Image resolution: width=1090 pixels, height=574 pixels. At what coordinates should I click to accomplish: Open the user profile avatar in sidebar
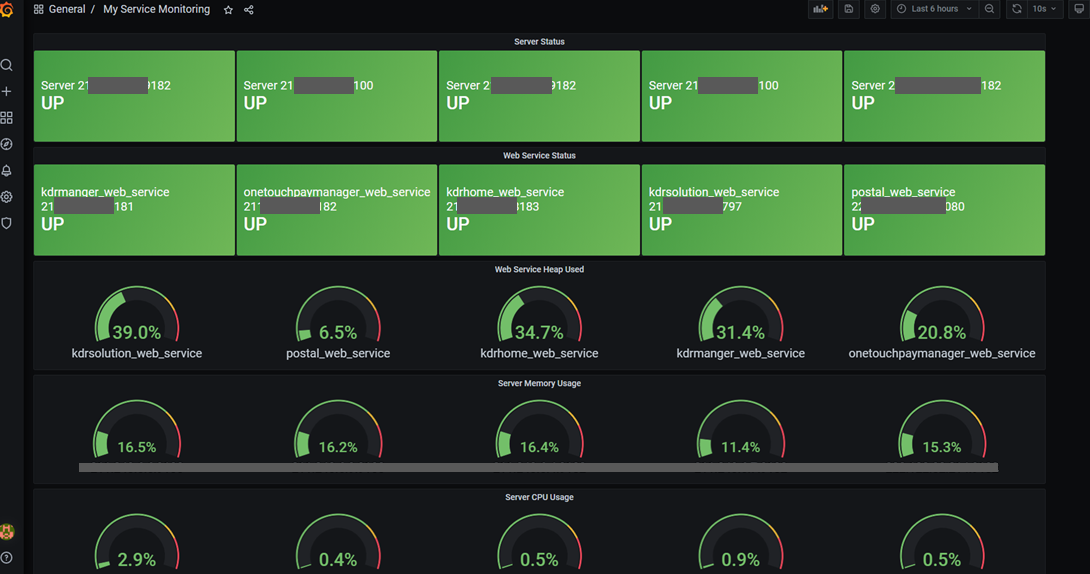point(7,532)
